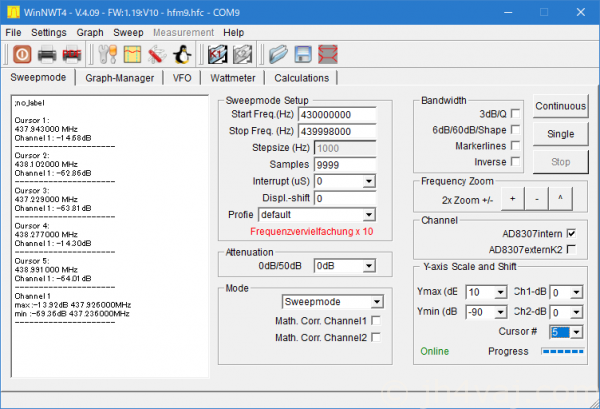Uncheck the AD8307intern channel checkbox
This screenshot has height=409, width=600.
pyautogui.click(x=571, y=233)
